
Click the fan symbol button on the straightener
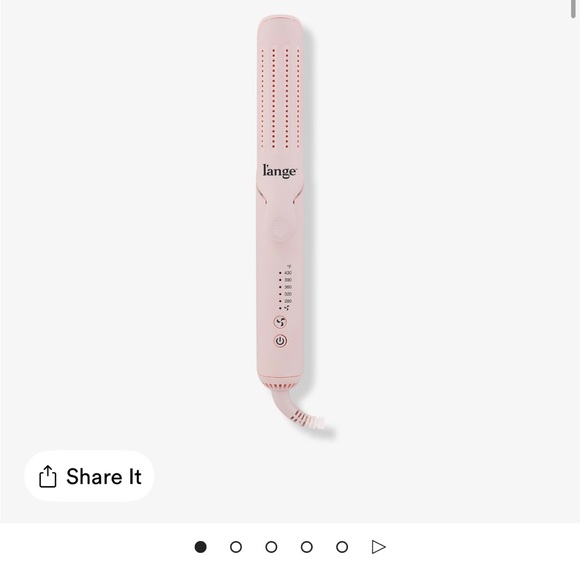(x=280, y=322)
